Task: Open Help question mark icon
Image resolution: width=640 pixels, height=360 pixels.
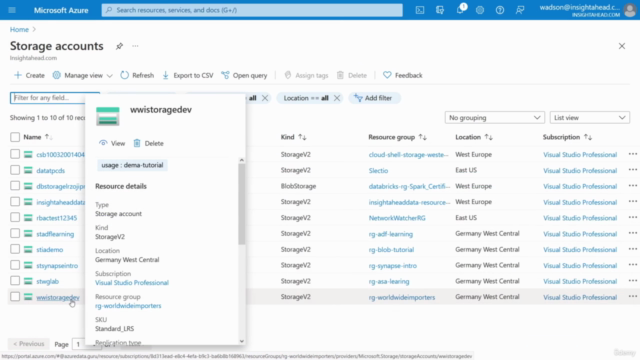Action: pos(500,10)
